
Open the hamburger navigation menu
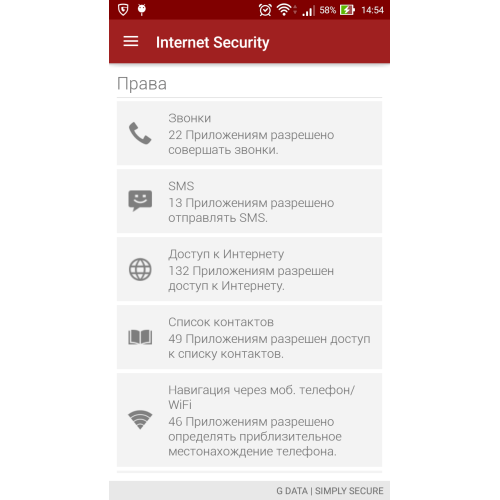[131, 41]
